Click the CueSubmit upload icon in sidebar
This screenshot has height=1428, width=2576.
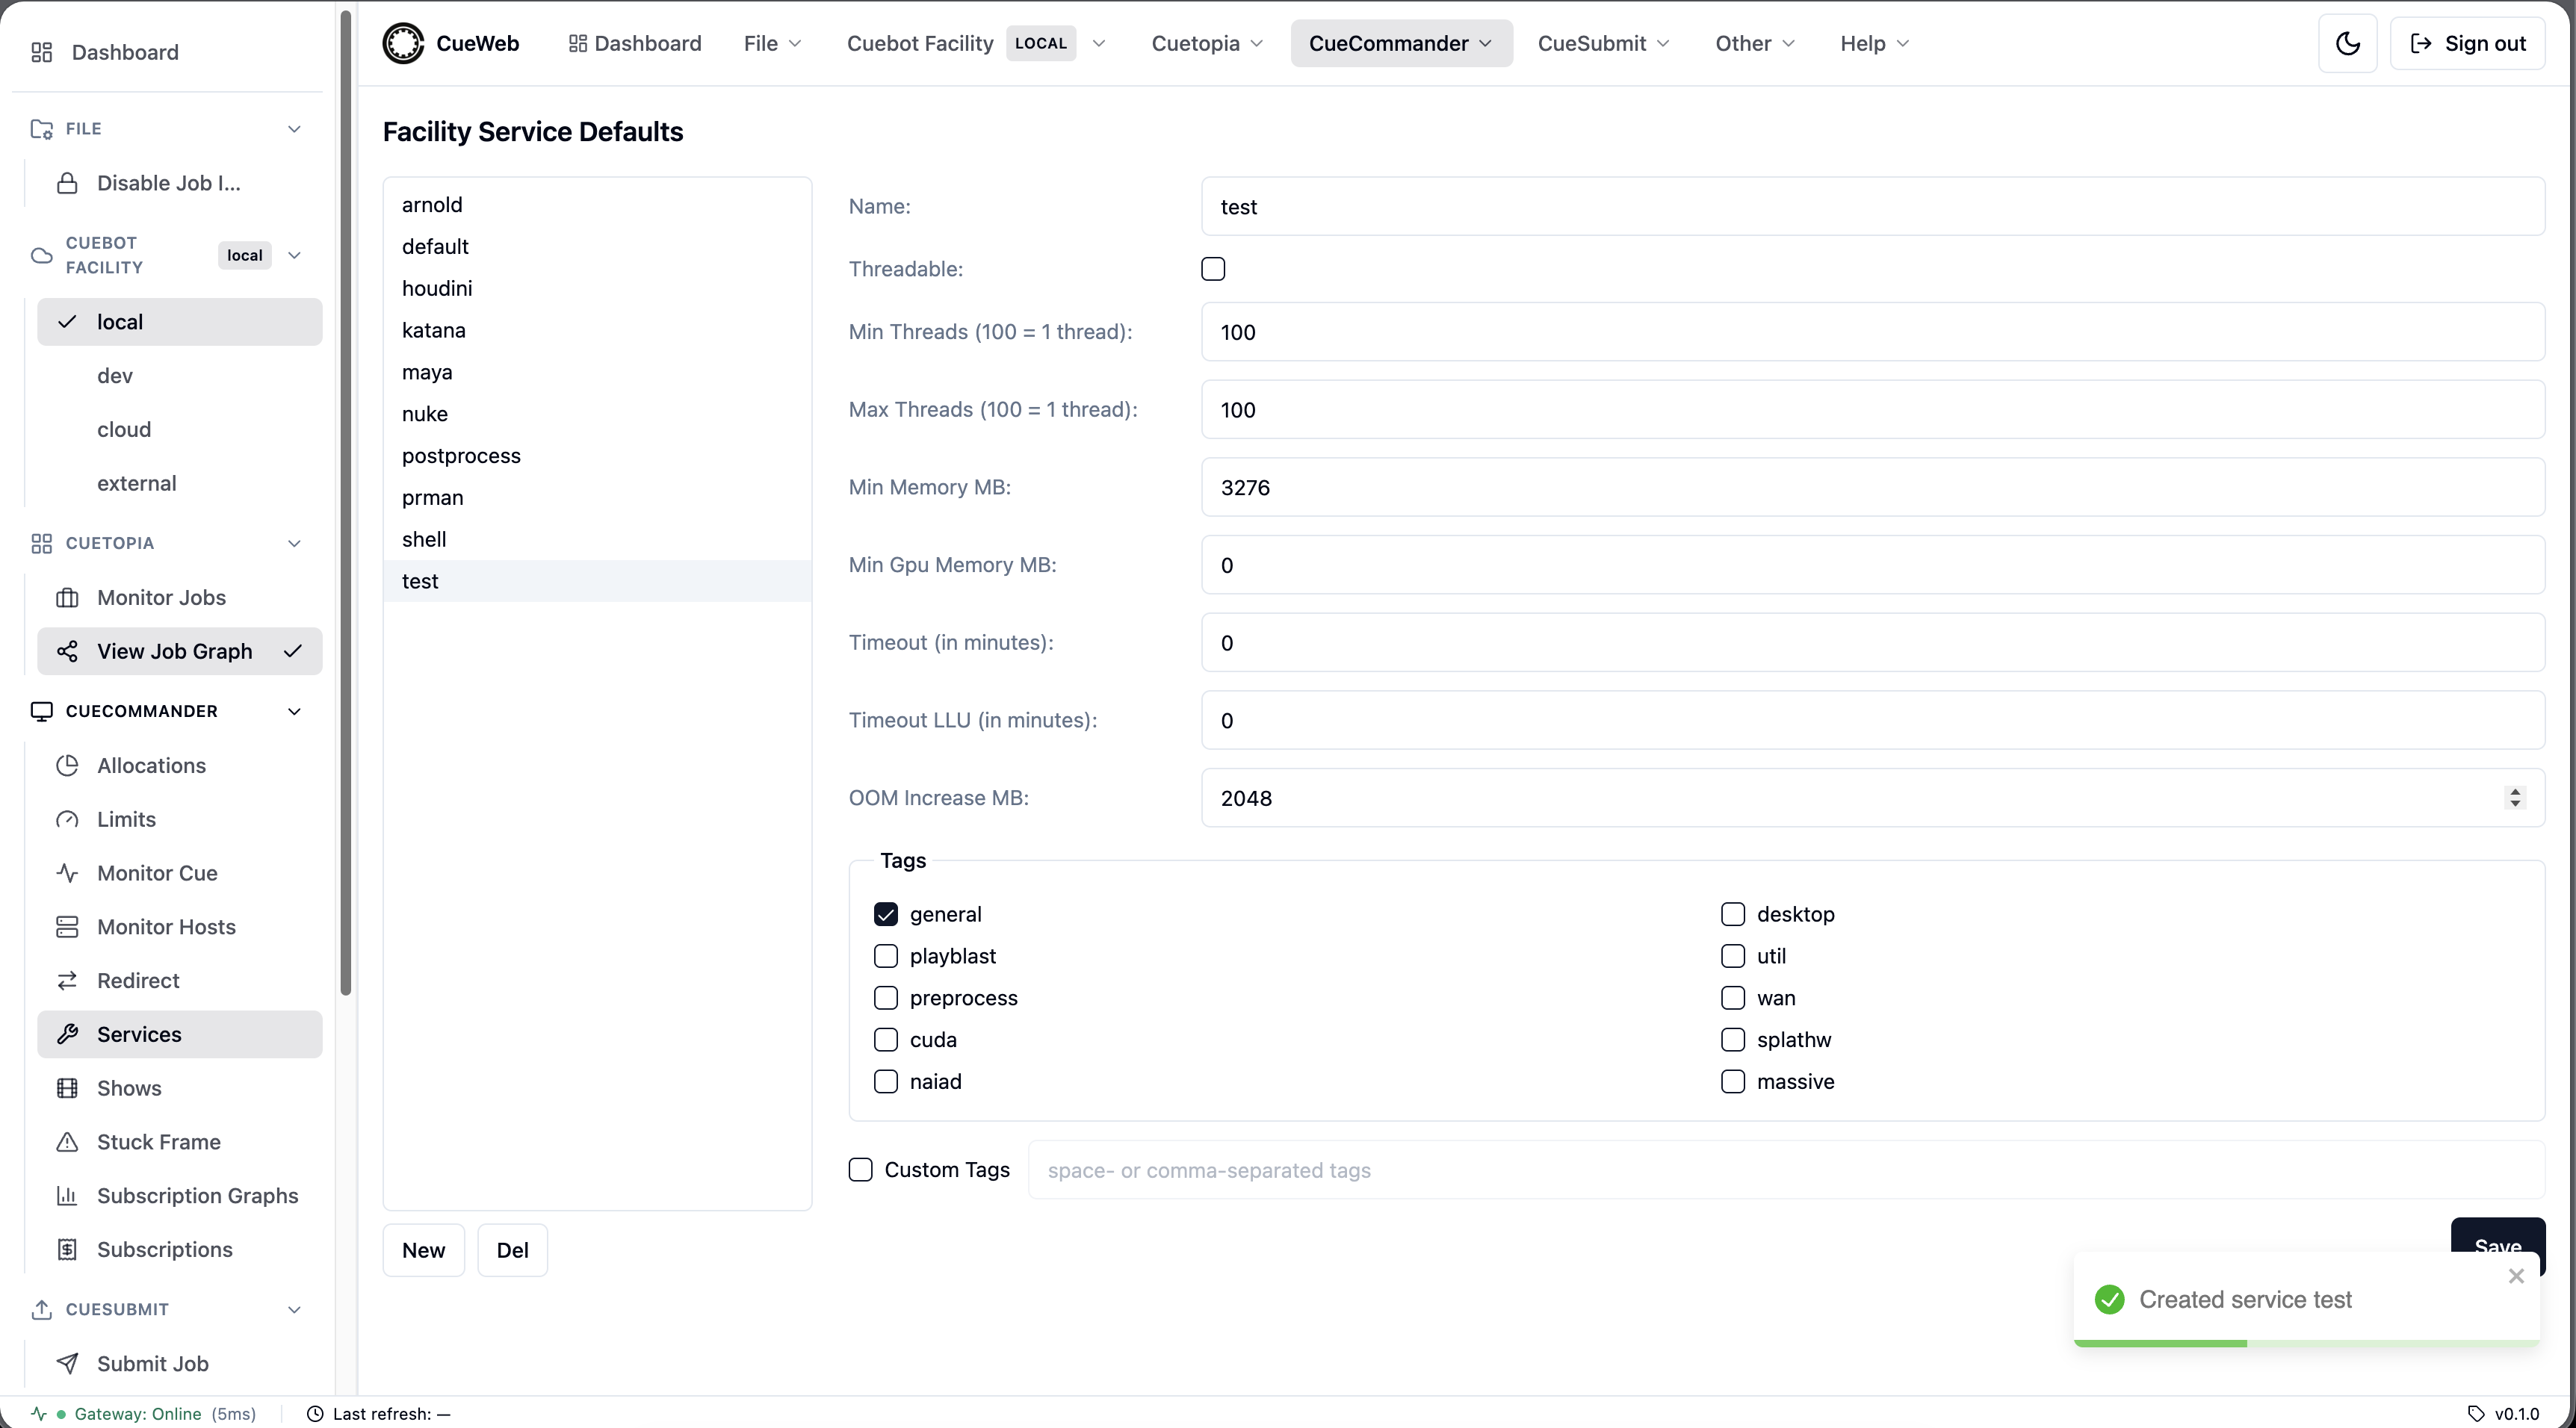(x=41, y=1309)
